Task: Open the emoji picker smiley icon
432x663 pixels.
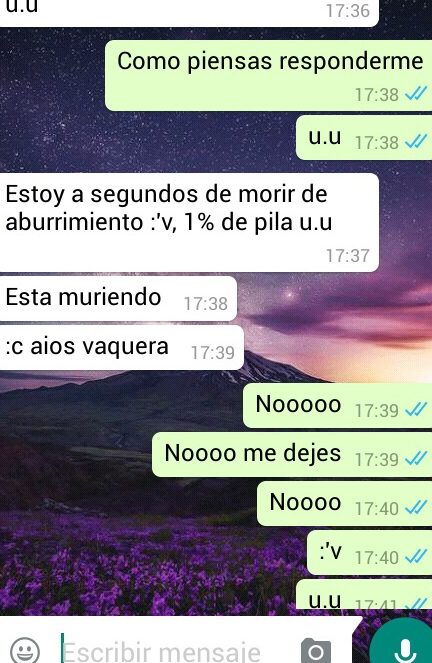Action: pos(25,650)
